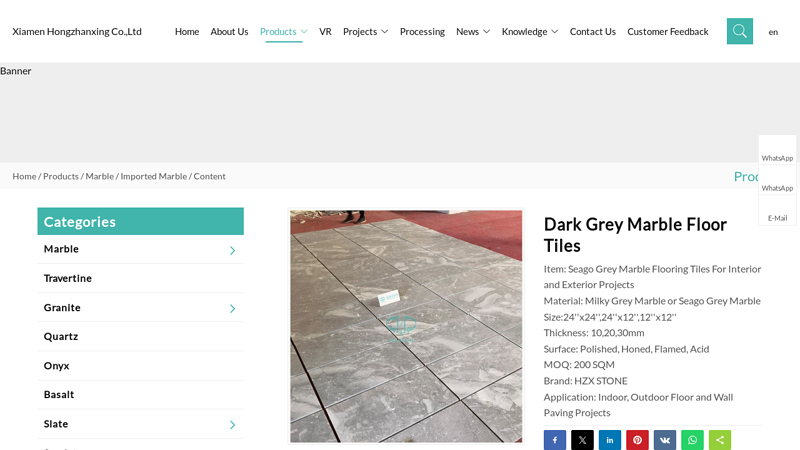Open the green share options icon

click(x=720, y=440)
